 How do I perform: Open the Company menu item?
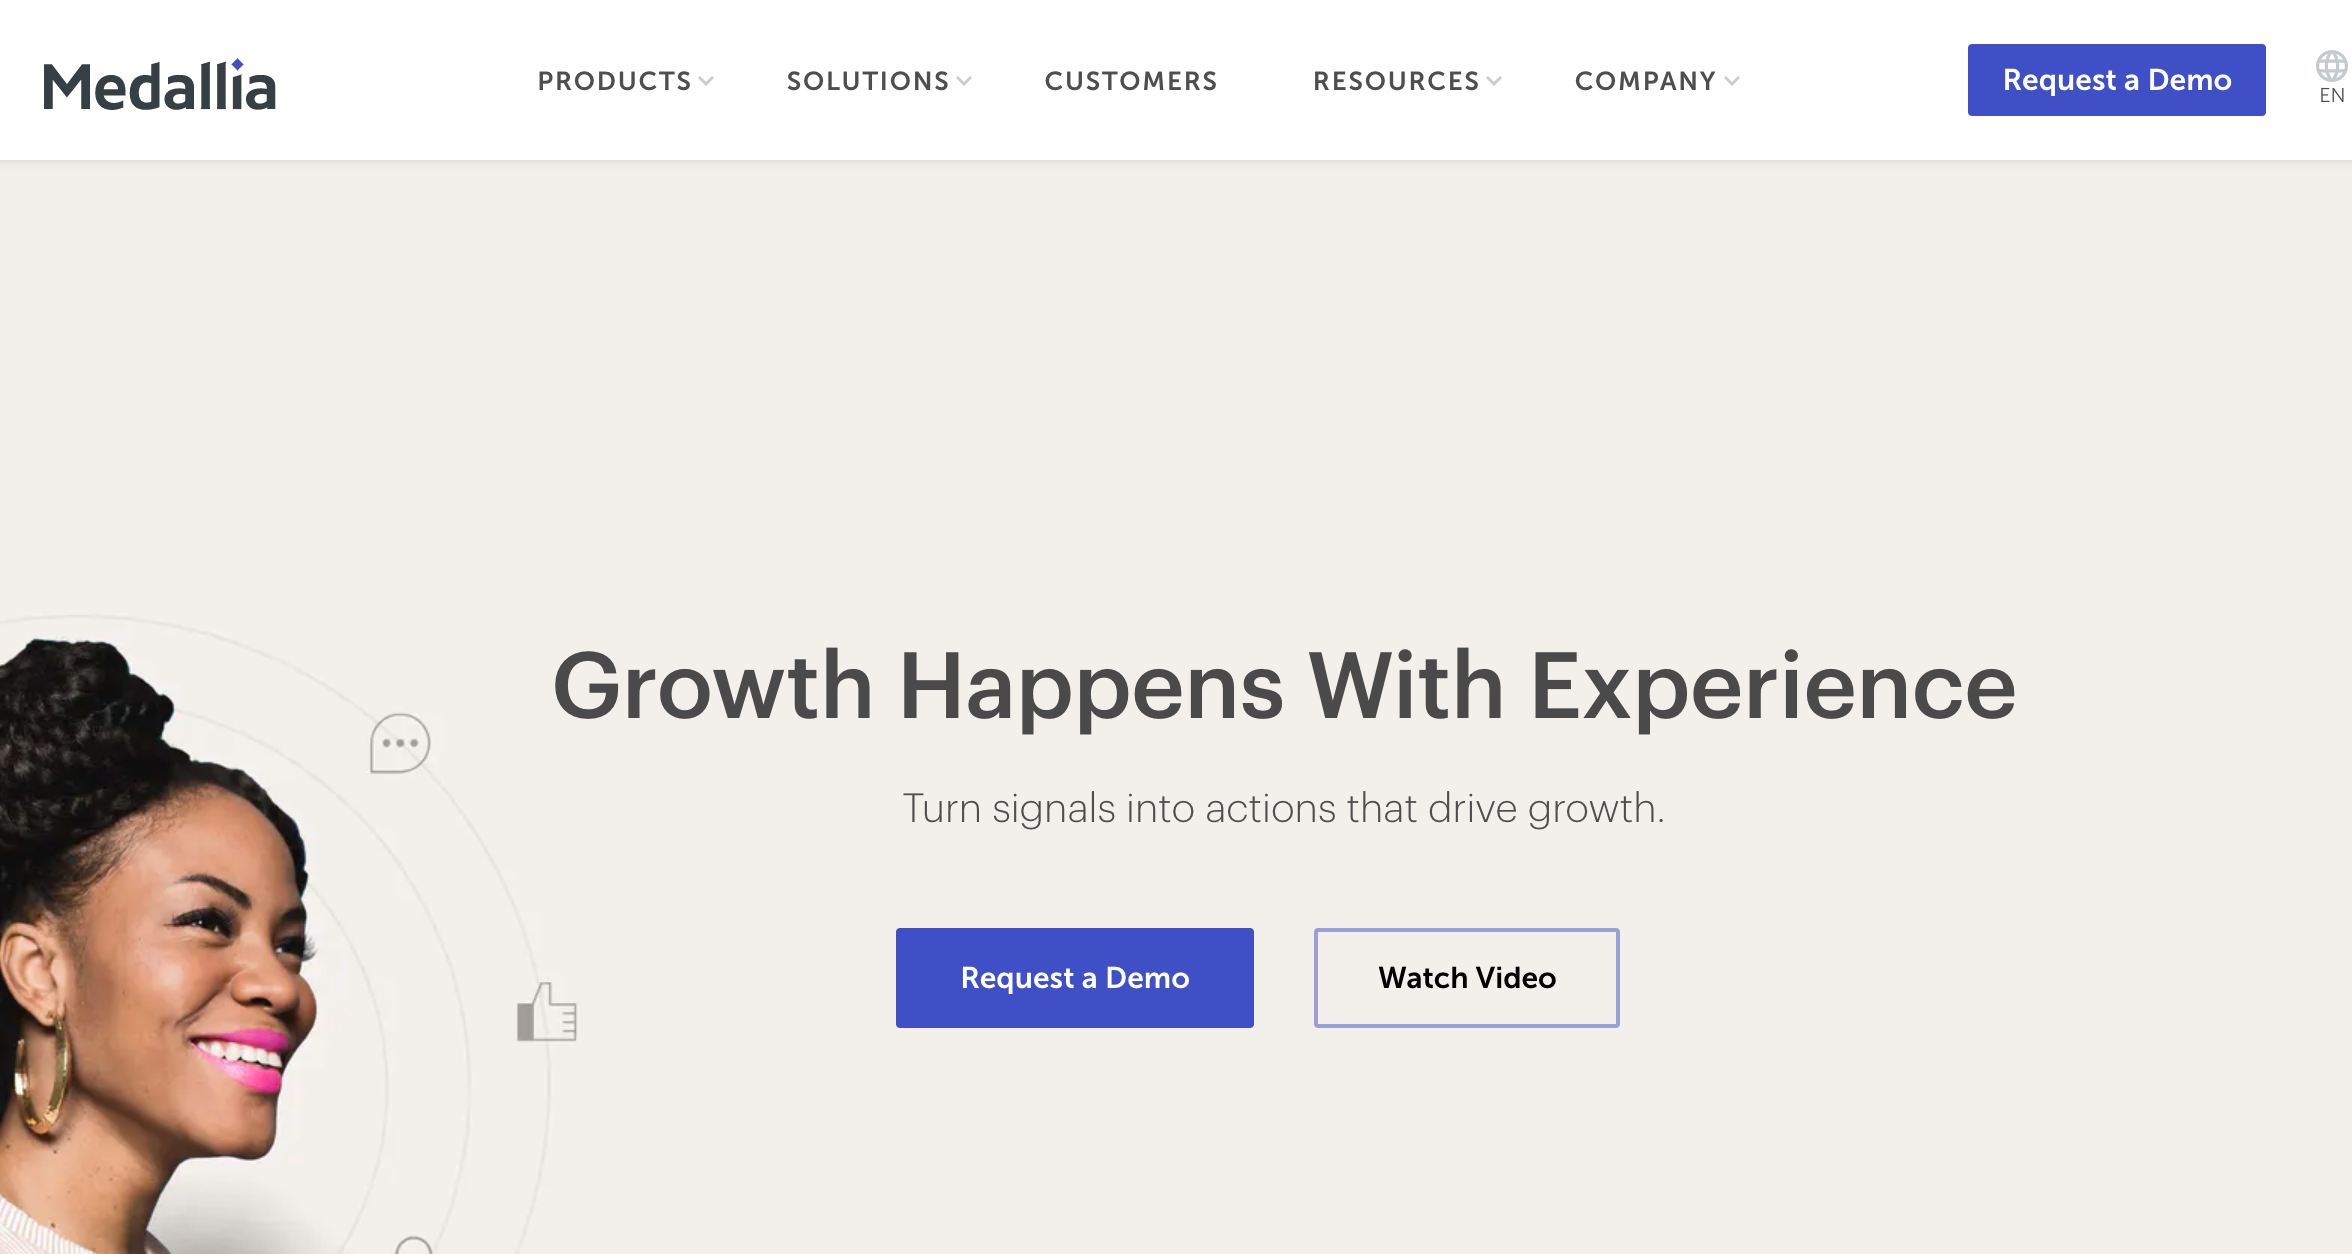[1655, 81]
